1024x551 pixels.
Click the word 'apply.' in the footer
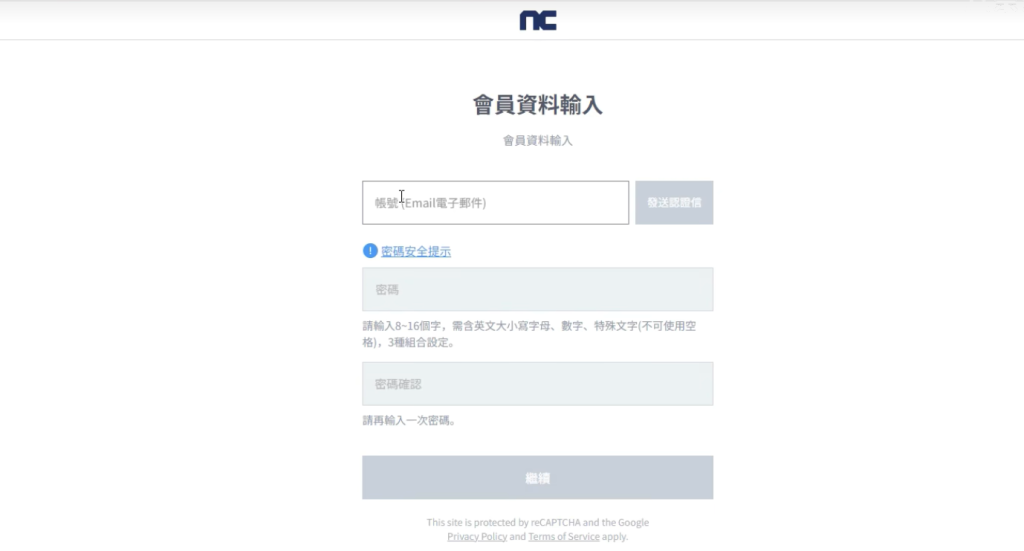[615, 537]
